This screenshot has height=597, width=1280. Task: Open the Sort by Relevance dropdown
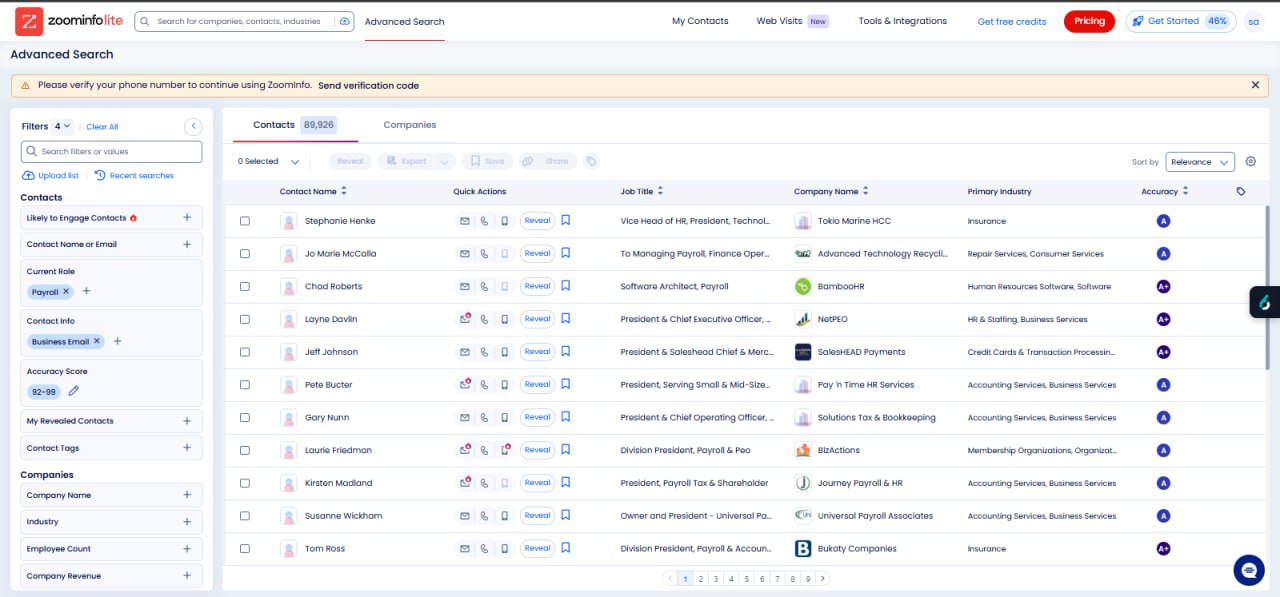(1200, 162)
